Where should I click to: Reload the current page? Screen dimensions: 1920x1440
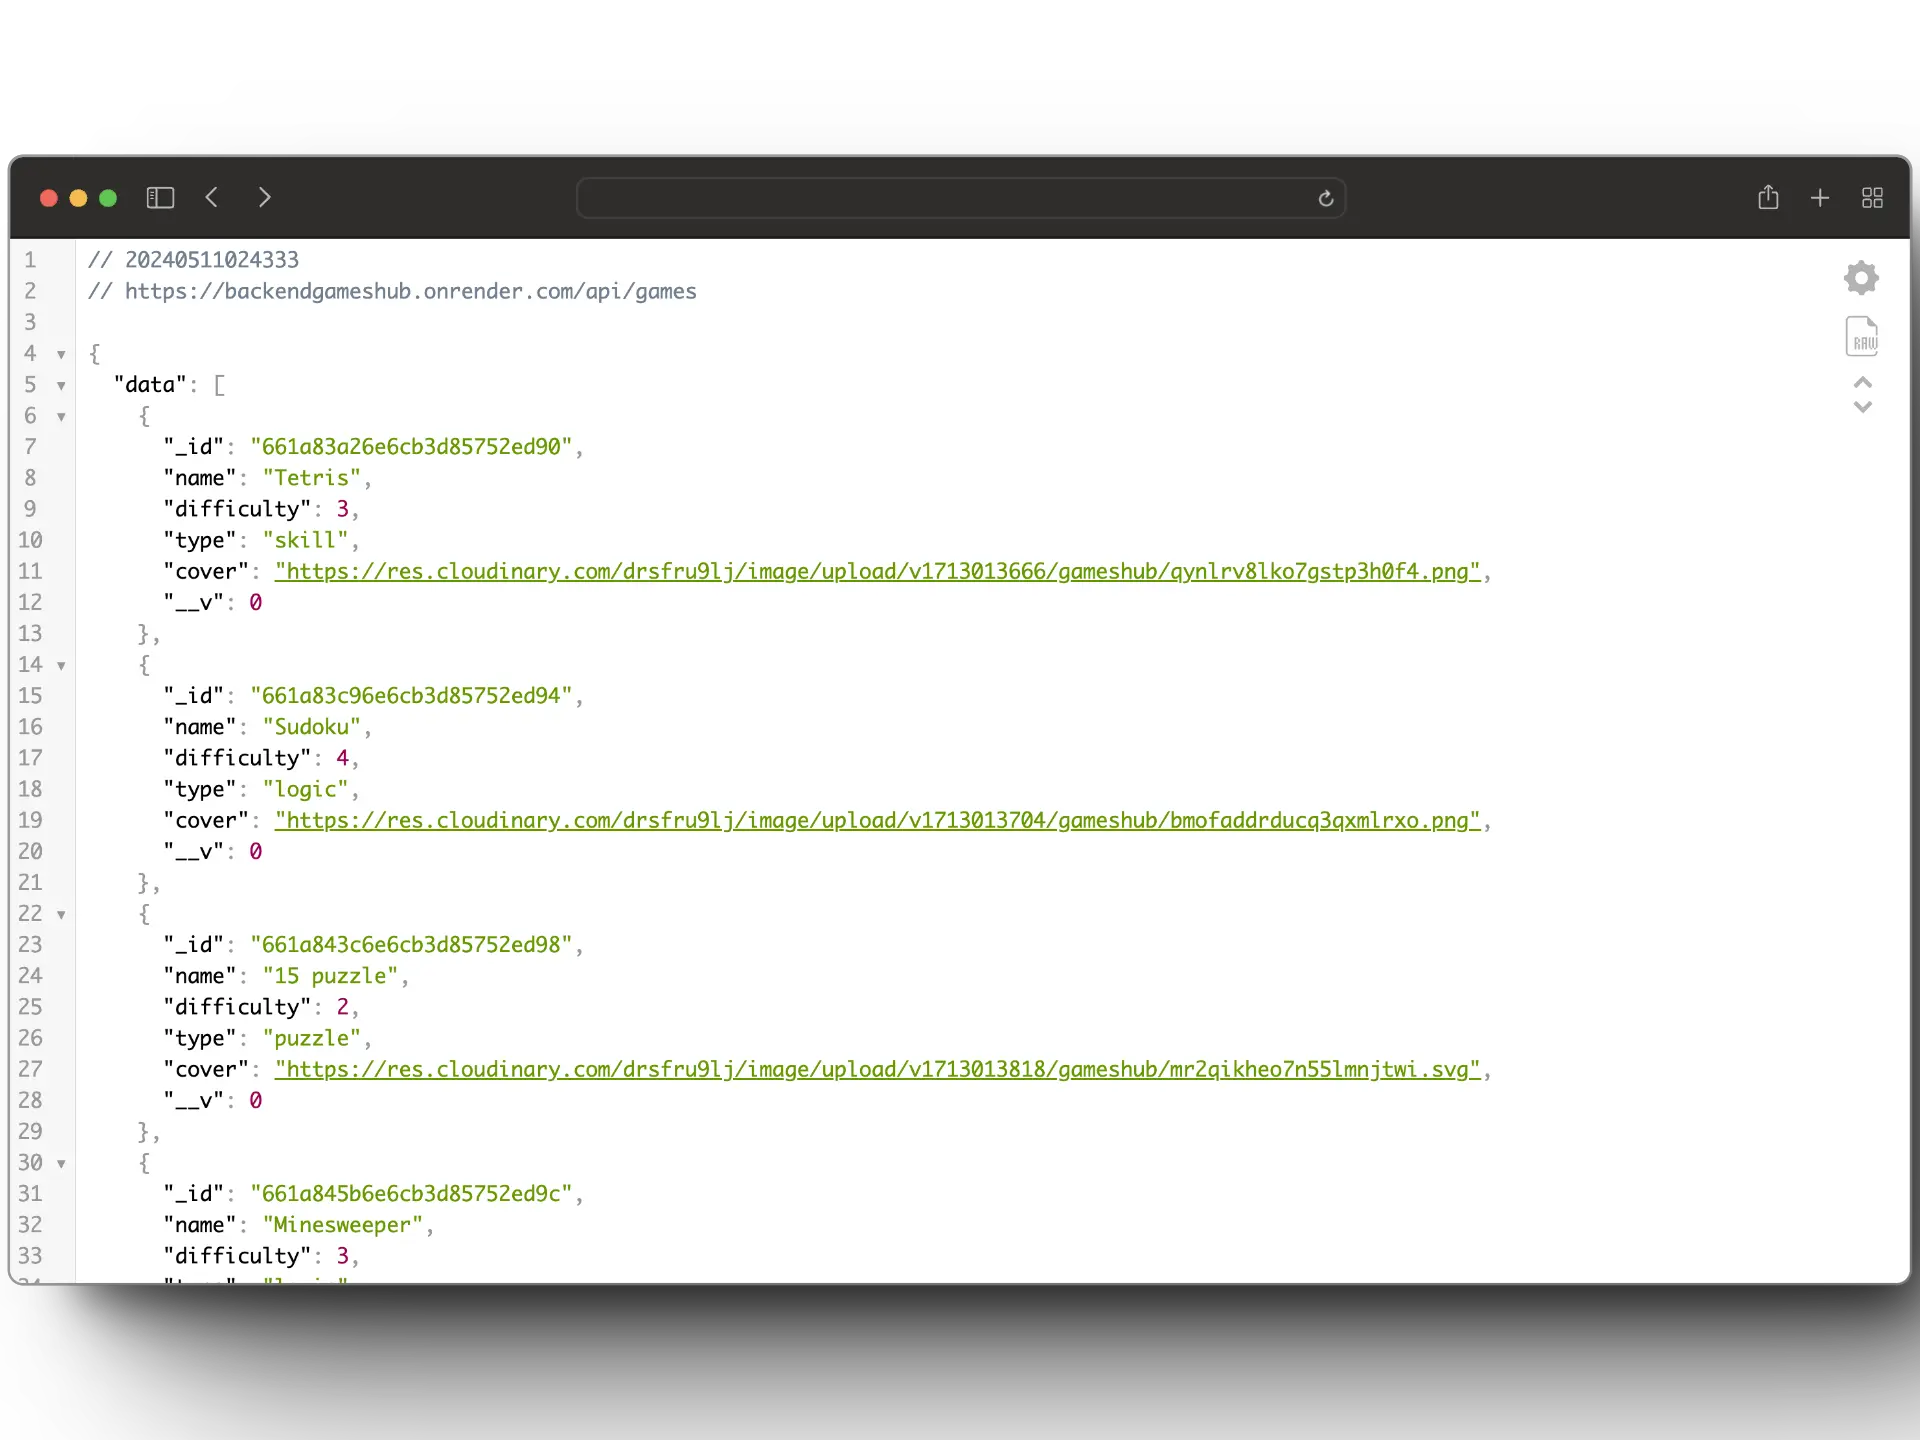pos(1325,198)
